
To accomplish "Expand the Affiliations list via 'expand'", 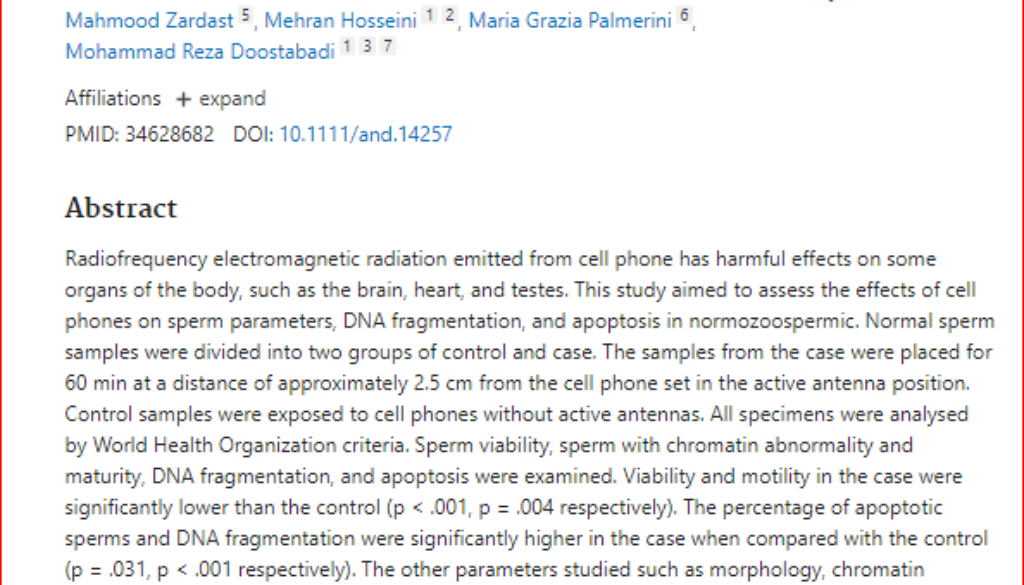I will coord(232,99).
